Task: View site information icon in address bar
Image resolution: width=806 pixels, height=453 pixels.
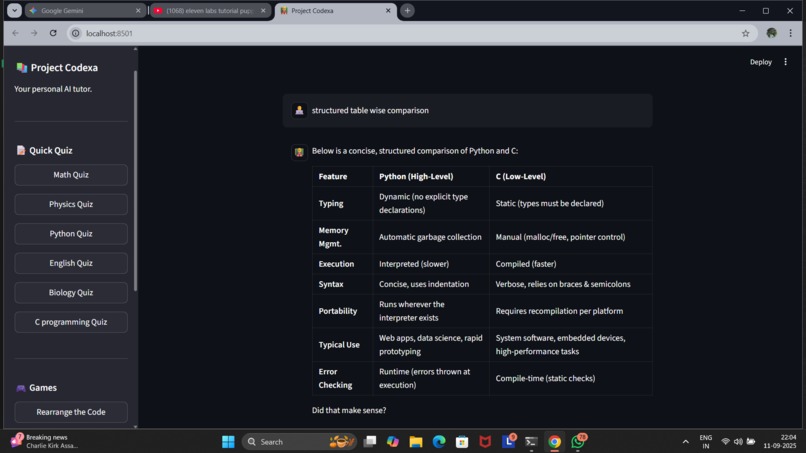Action: (x=76, y=33)
